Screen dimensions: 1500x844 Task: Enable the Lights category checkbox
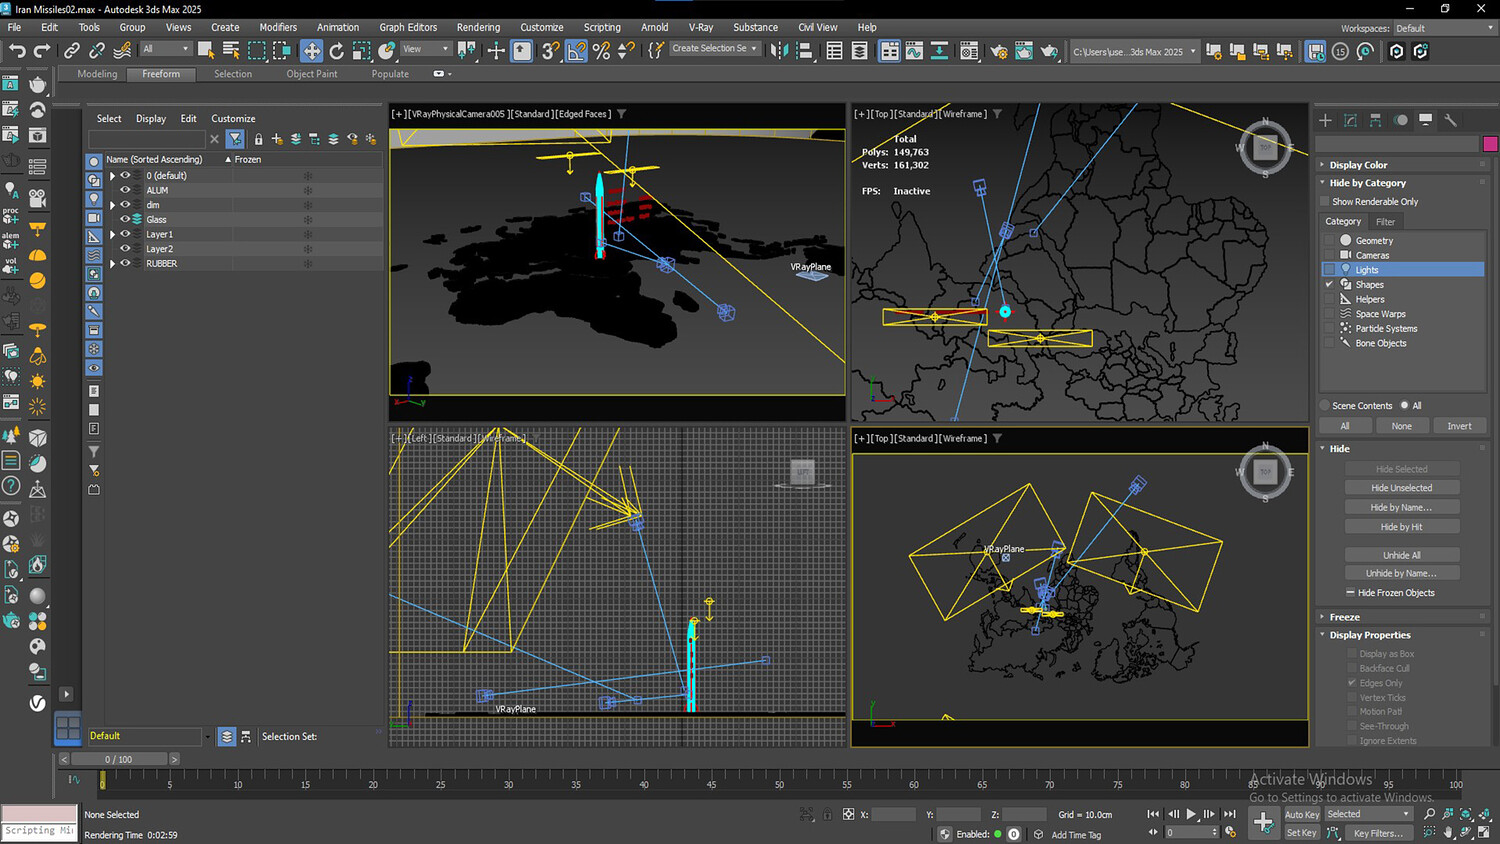pyautogui.click(x=1329, y=270)
